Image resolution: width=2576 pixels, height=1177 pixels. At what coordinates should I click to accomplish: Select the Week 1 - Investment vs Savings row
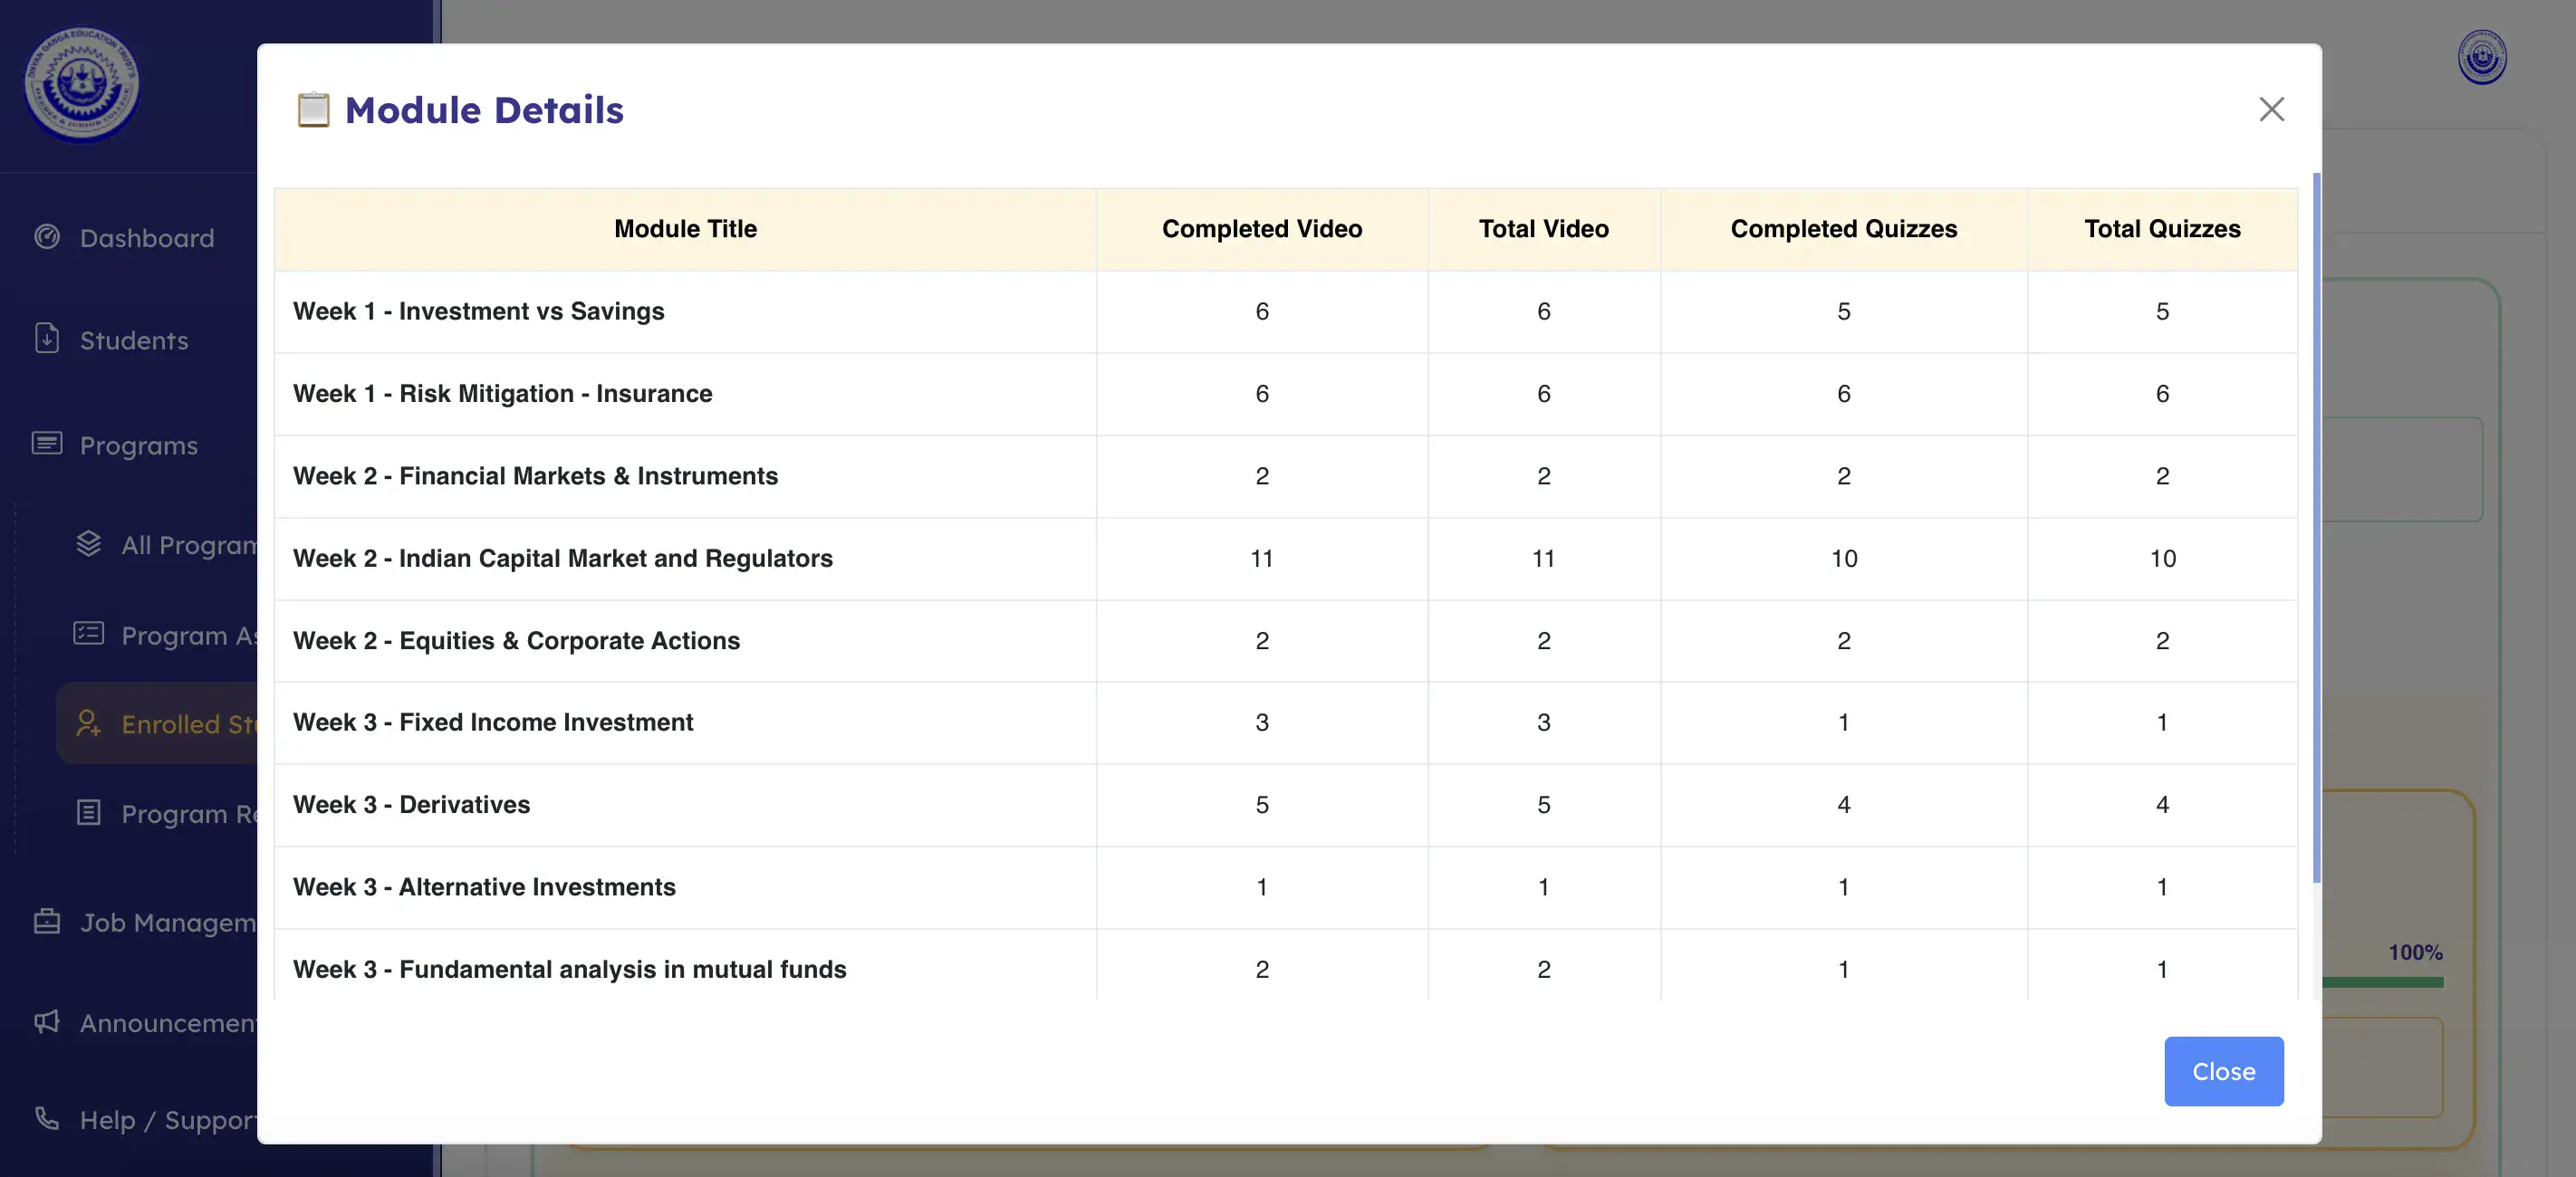1286,312
